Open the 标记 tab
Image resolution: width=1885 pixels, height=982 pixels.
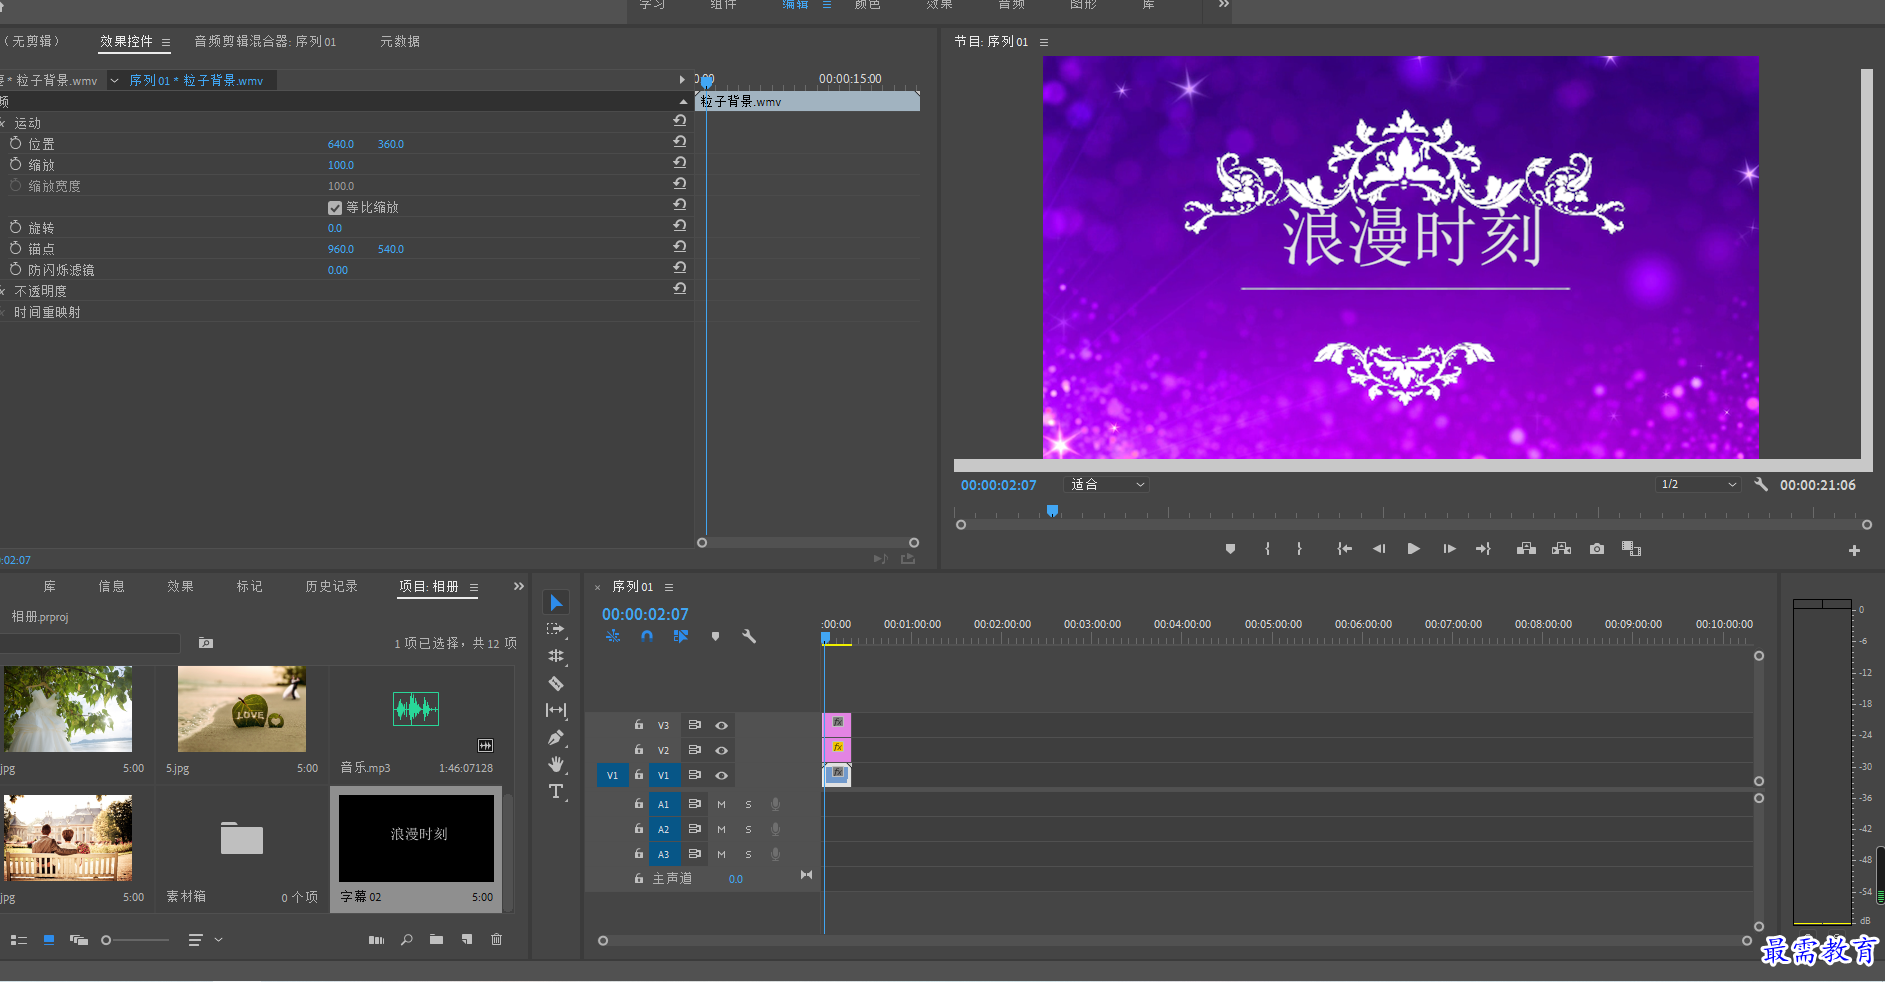click(x=249, y=586)
